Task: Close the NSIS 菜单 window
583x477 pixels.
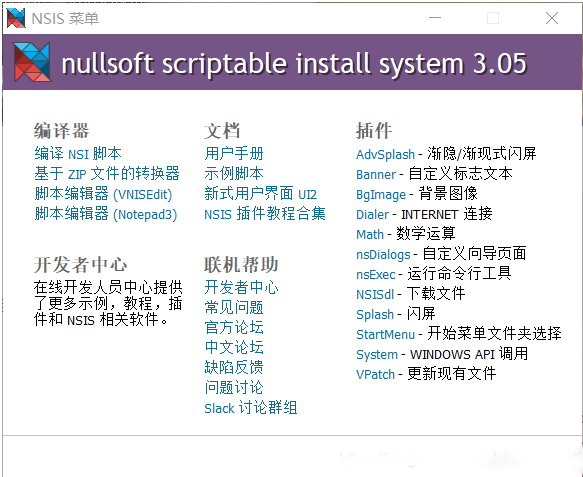Action: click(552, 18)
